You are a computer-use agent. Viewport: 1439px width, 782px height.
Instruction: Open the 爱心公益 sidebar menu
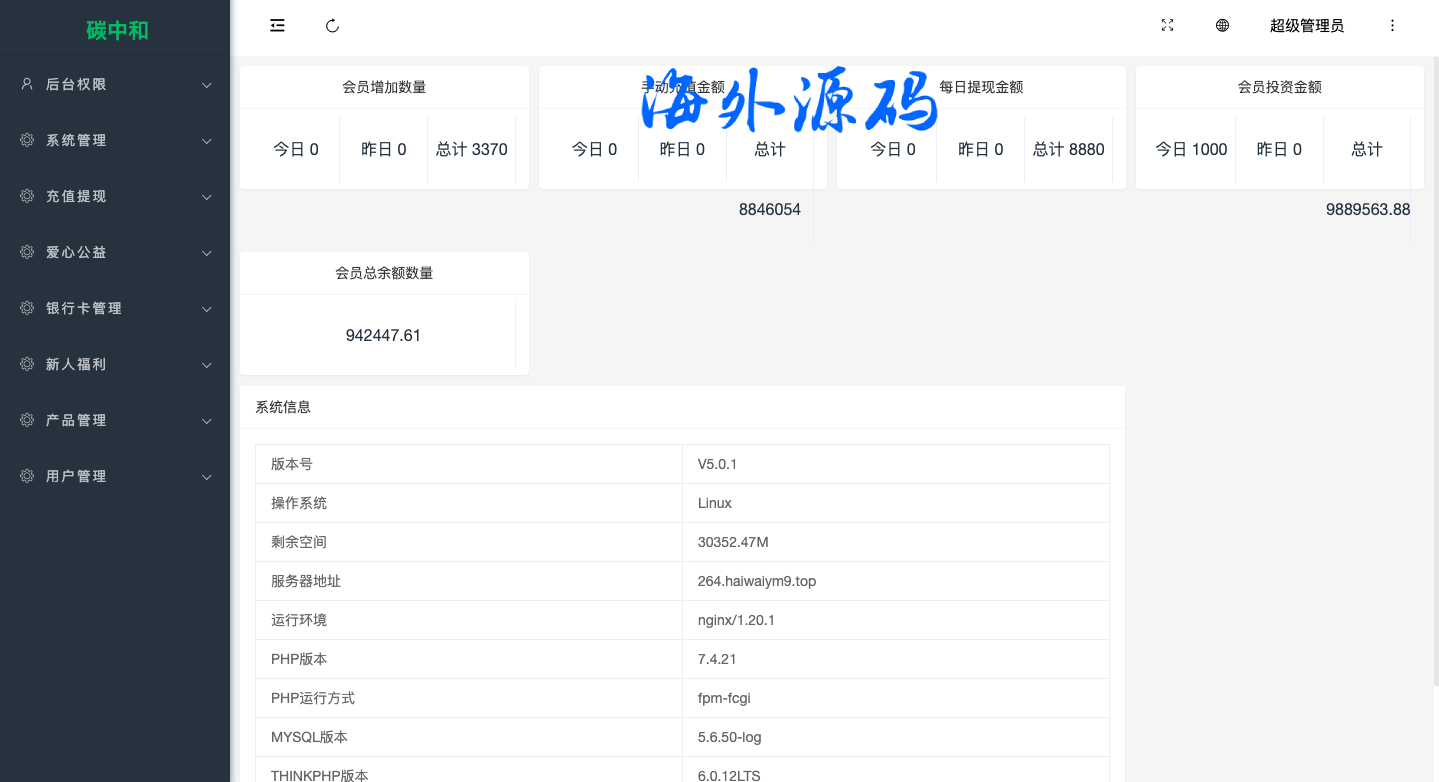point(76,253)
